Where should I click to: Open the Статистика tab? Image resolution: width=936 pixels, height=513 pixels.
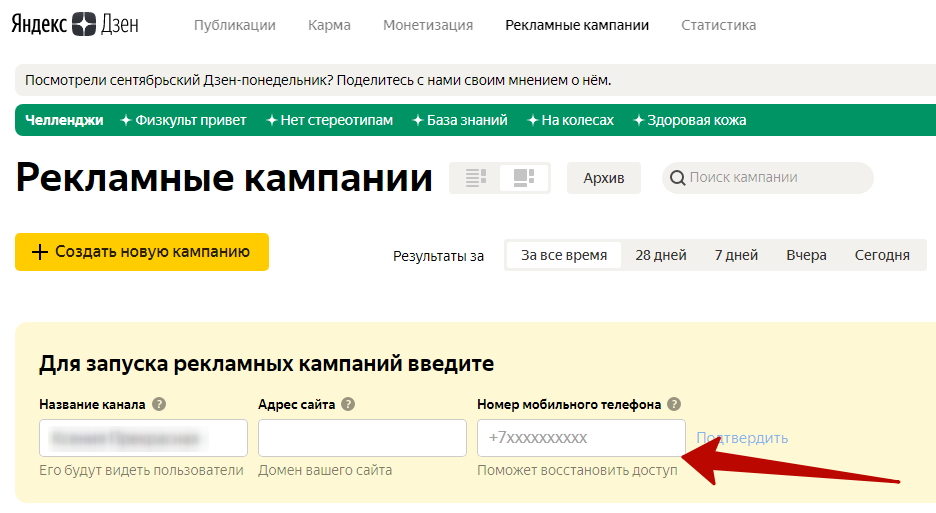coord(719,25)
